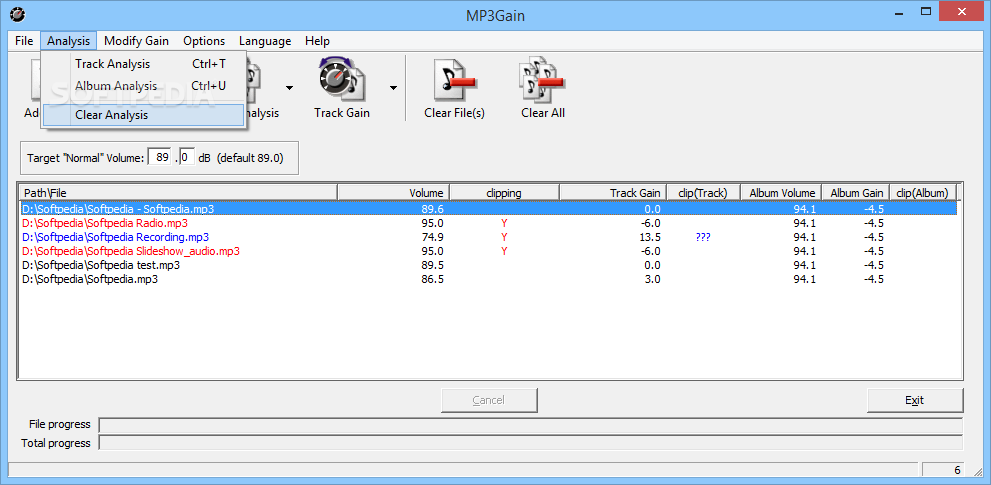Sort by Track Gain column header

[x=613, y=193]
